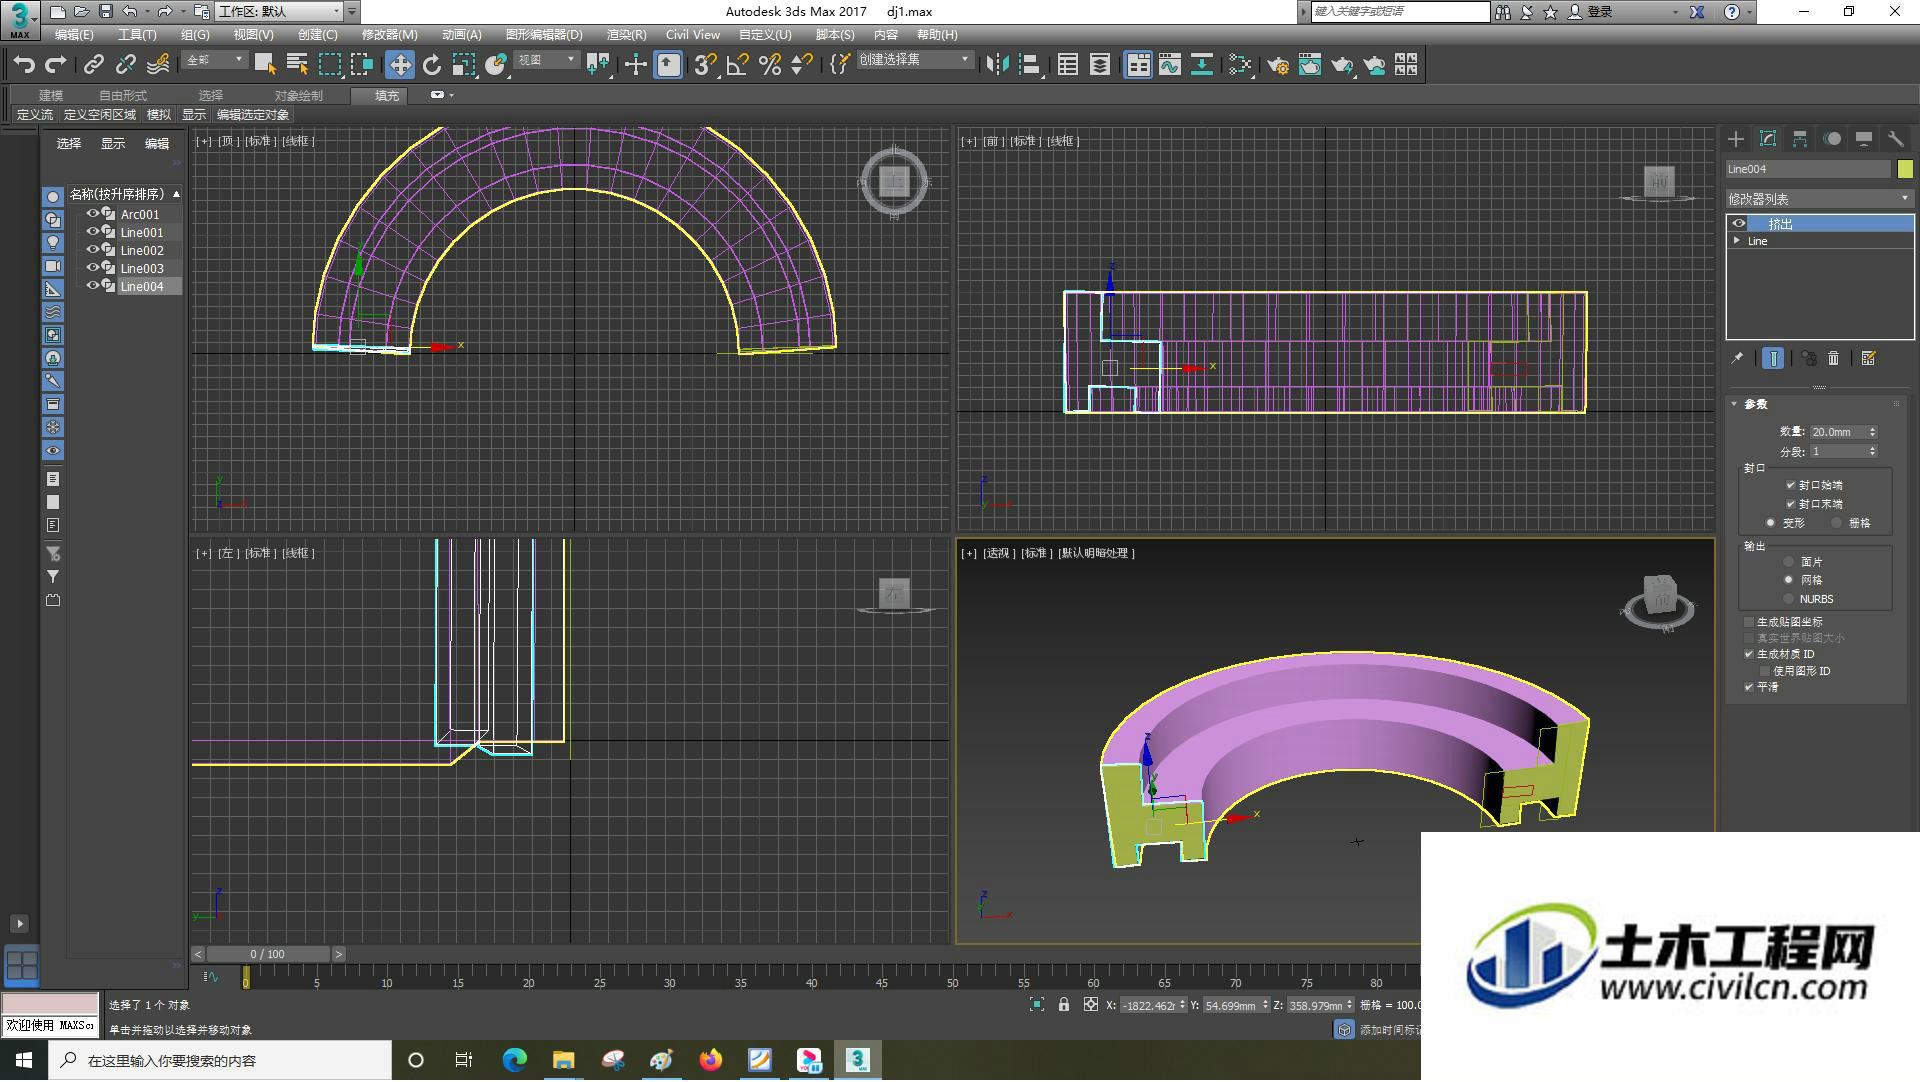Select the NURBS output radio button
The width and height of the screenshot is (1920, 1082).
point(1788,599)
